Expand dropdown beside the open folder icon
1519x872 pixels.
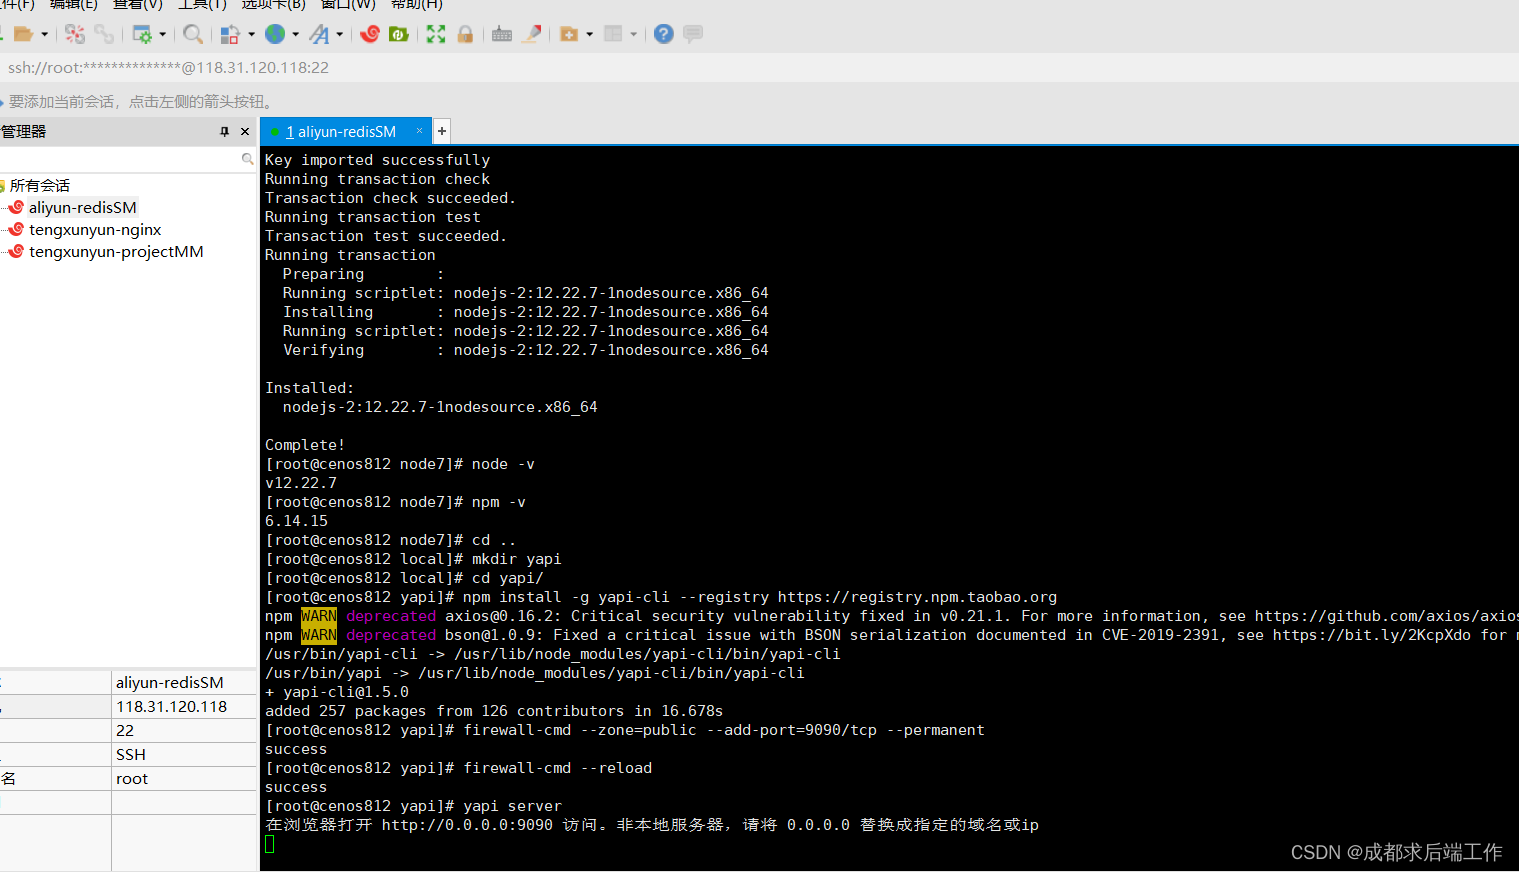tap(45, 33)
